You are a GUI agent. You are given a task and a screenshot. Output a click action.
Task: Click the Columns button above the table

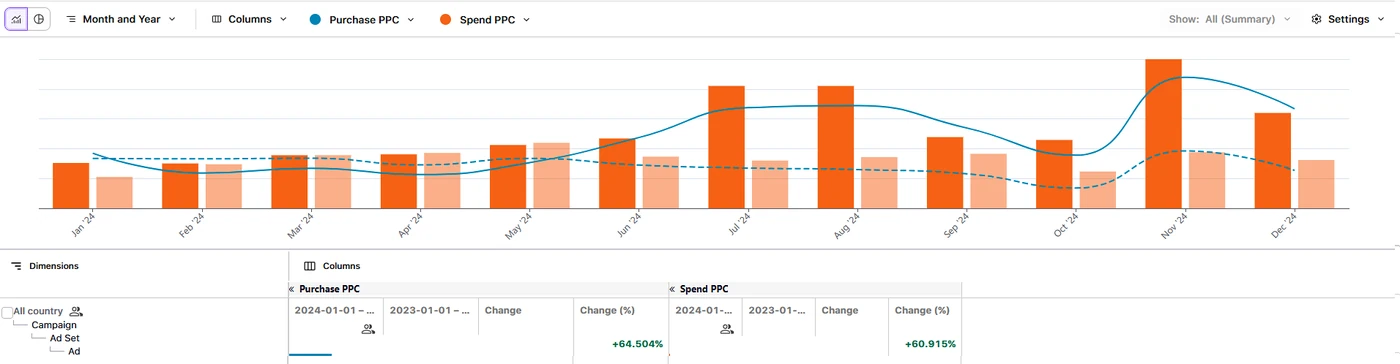pyautogui.click(x=332, y=266)
